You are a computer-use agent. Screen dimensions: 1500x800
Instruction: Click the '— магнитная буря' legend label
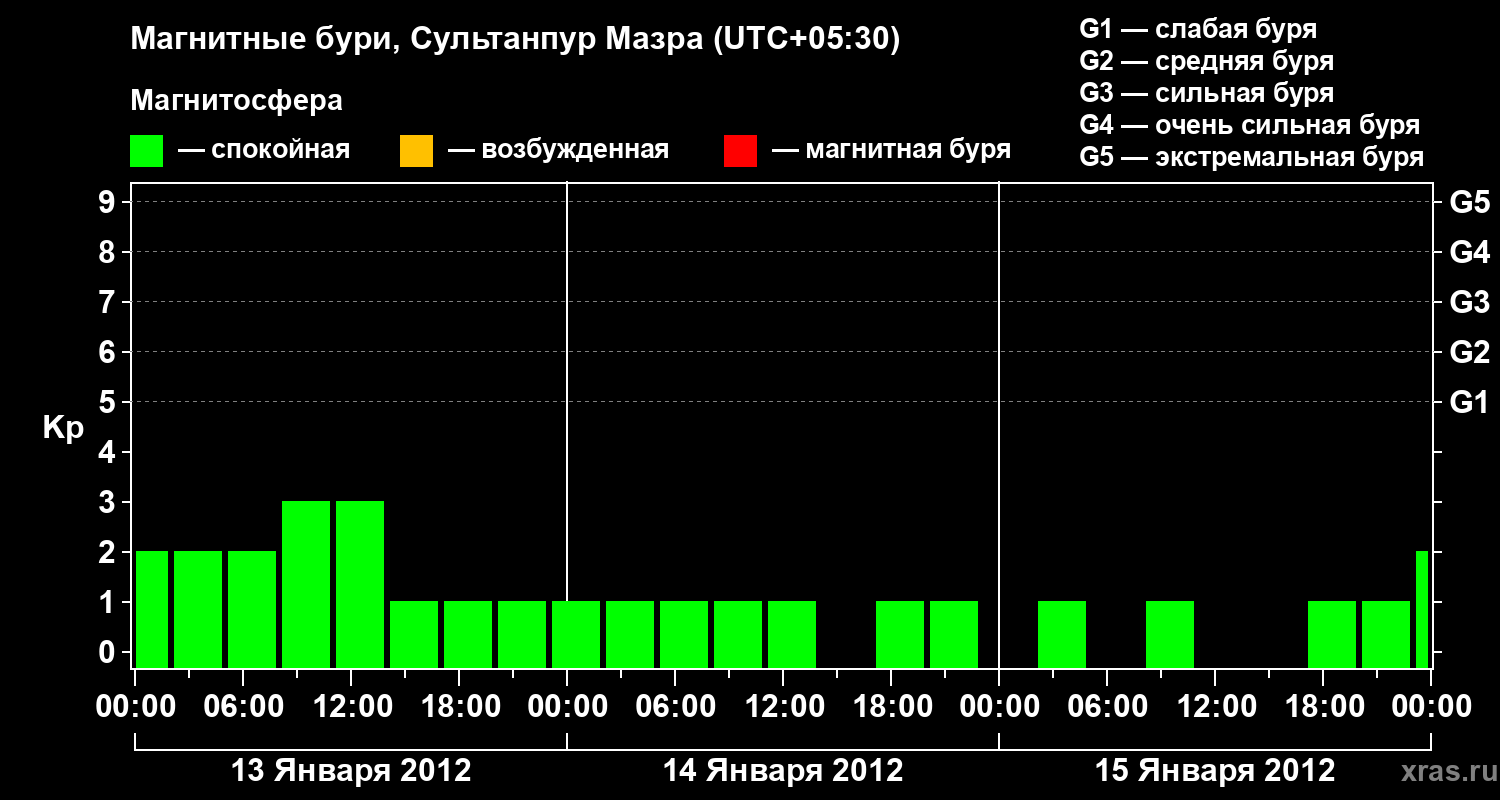[x=891, y=151]
